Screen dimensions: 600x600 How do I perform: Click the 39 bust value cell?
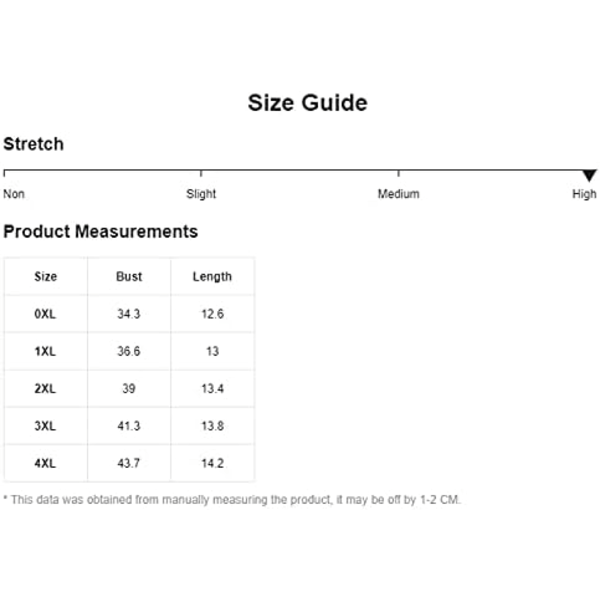[x=129, y=388]
